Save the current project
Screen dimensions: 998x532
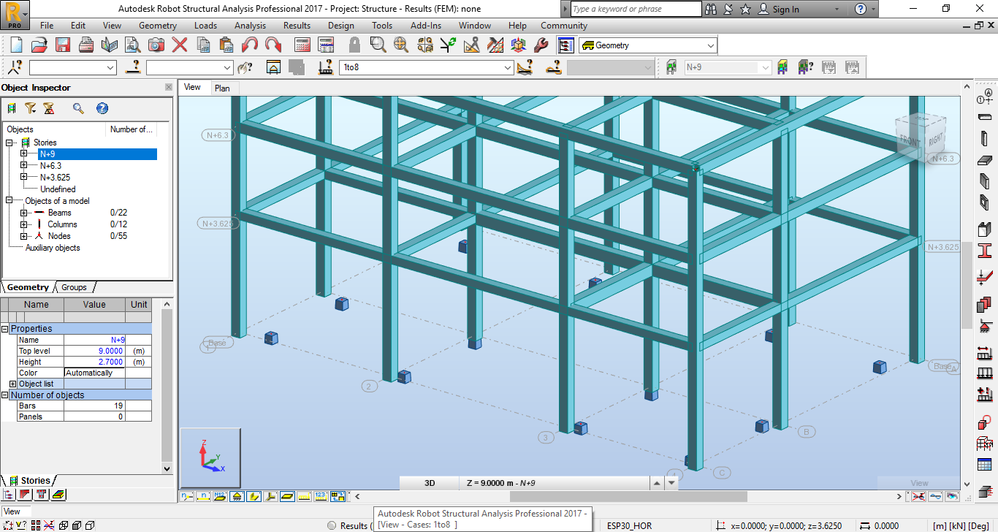[62, 45]
